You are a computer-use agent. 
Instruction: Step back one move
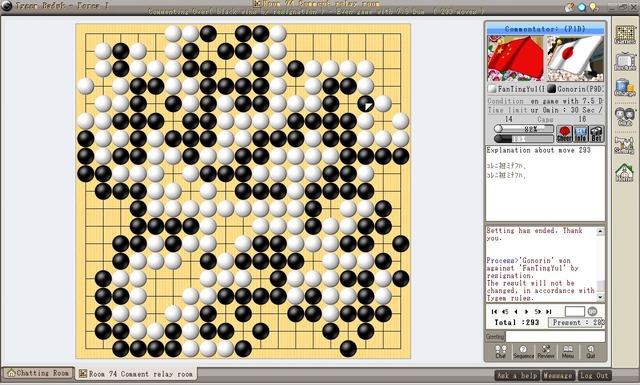tap(516, 312)
